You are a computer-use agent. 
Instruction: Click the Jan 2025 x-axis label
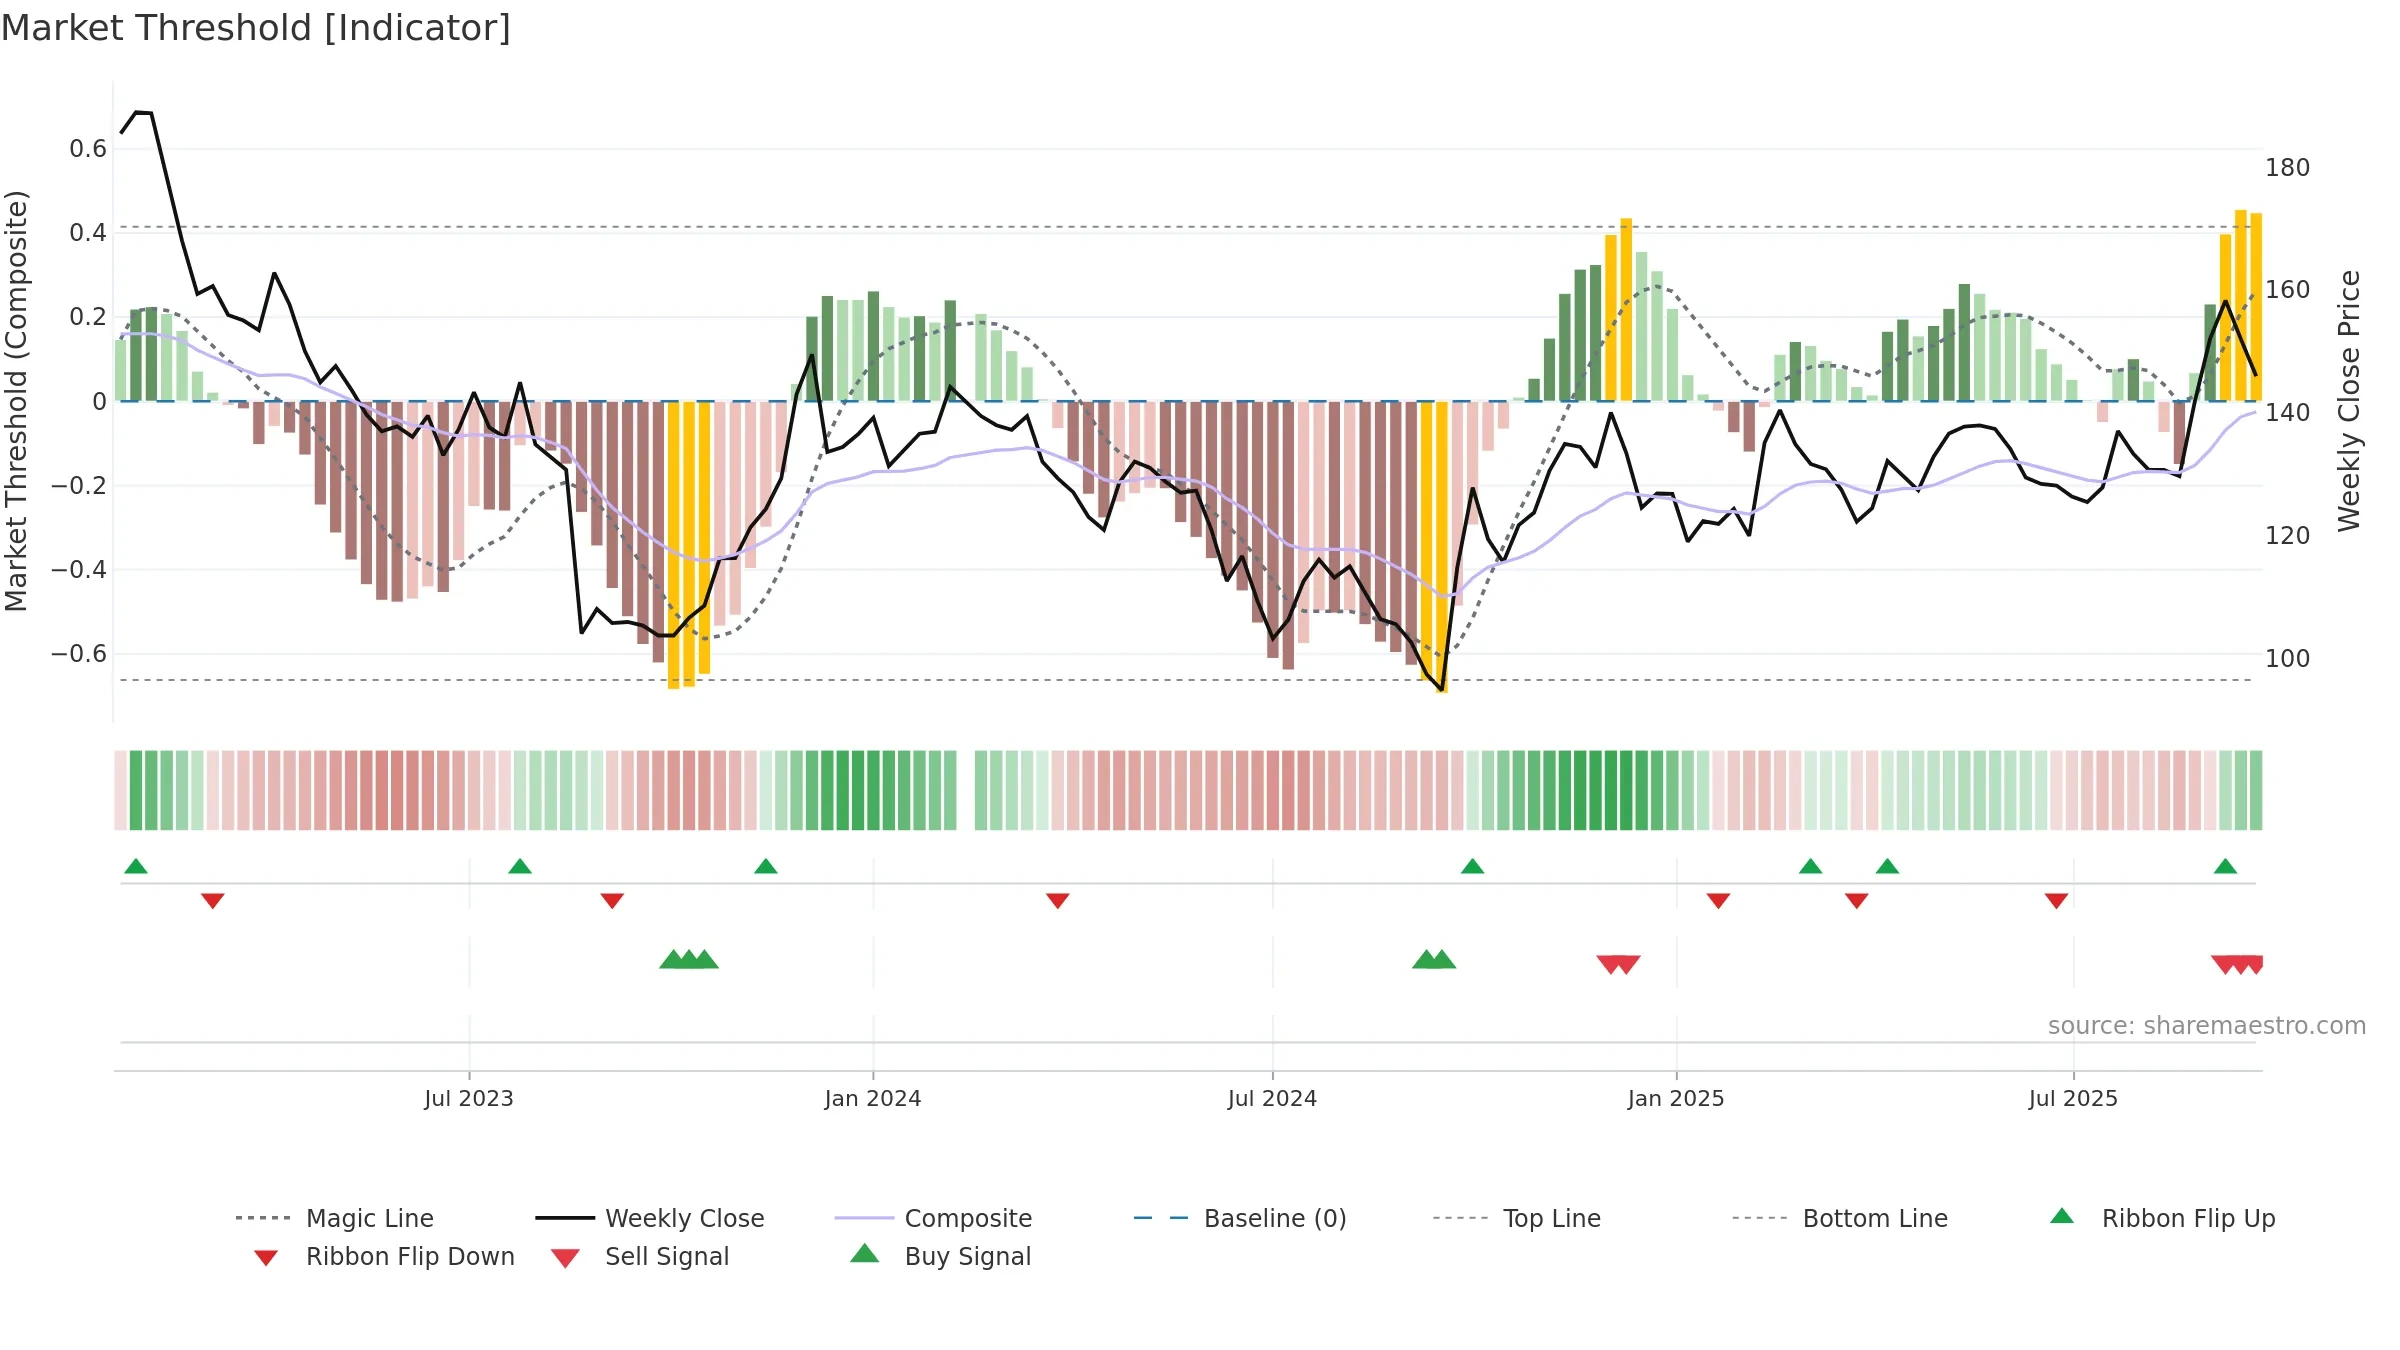(1676, 1099)
